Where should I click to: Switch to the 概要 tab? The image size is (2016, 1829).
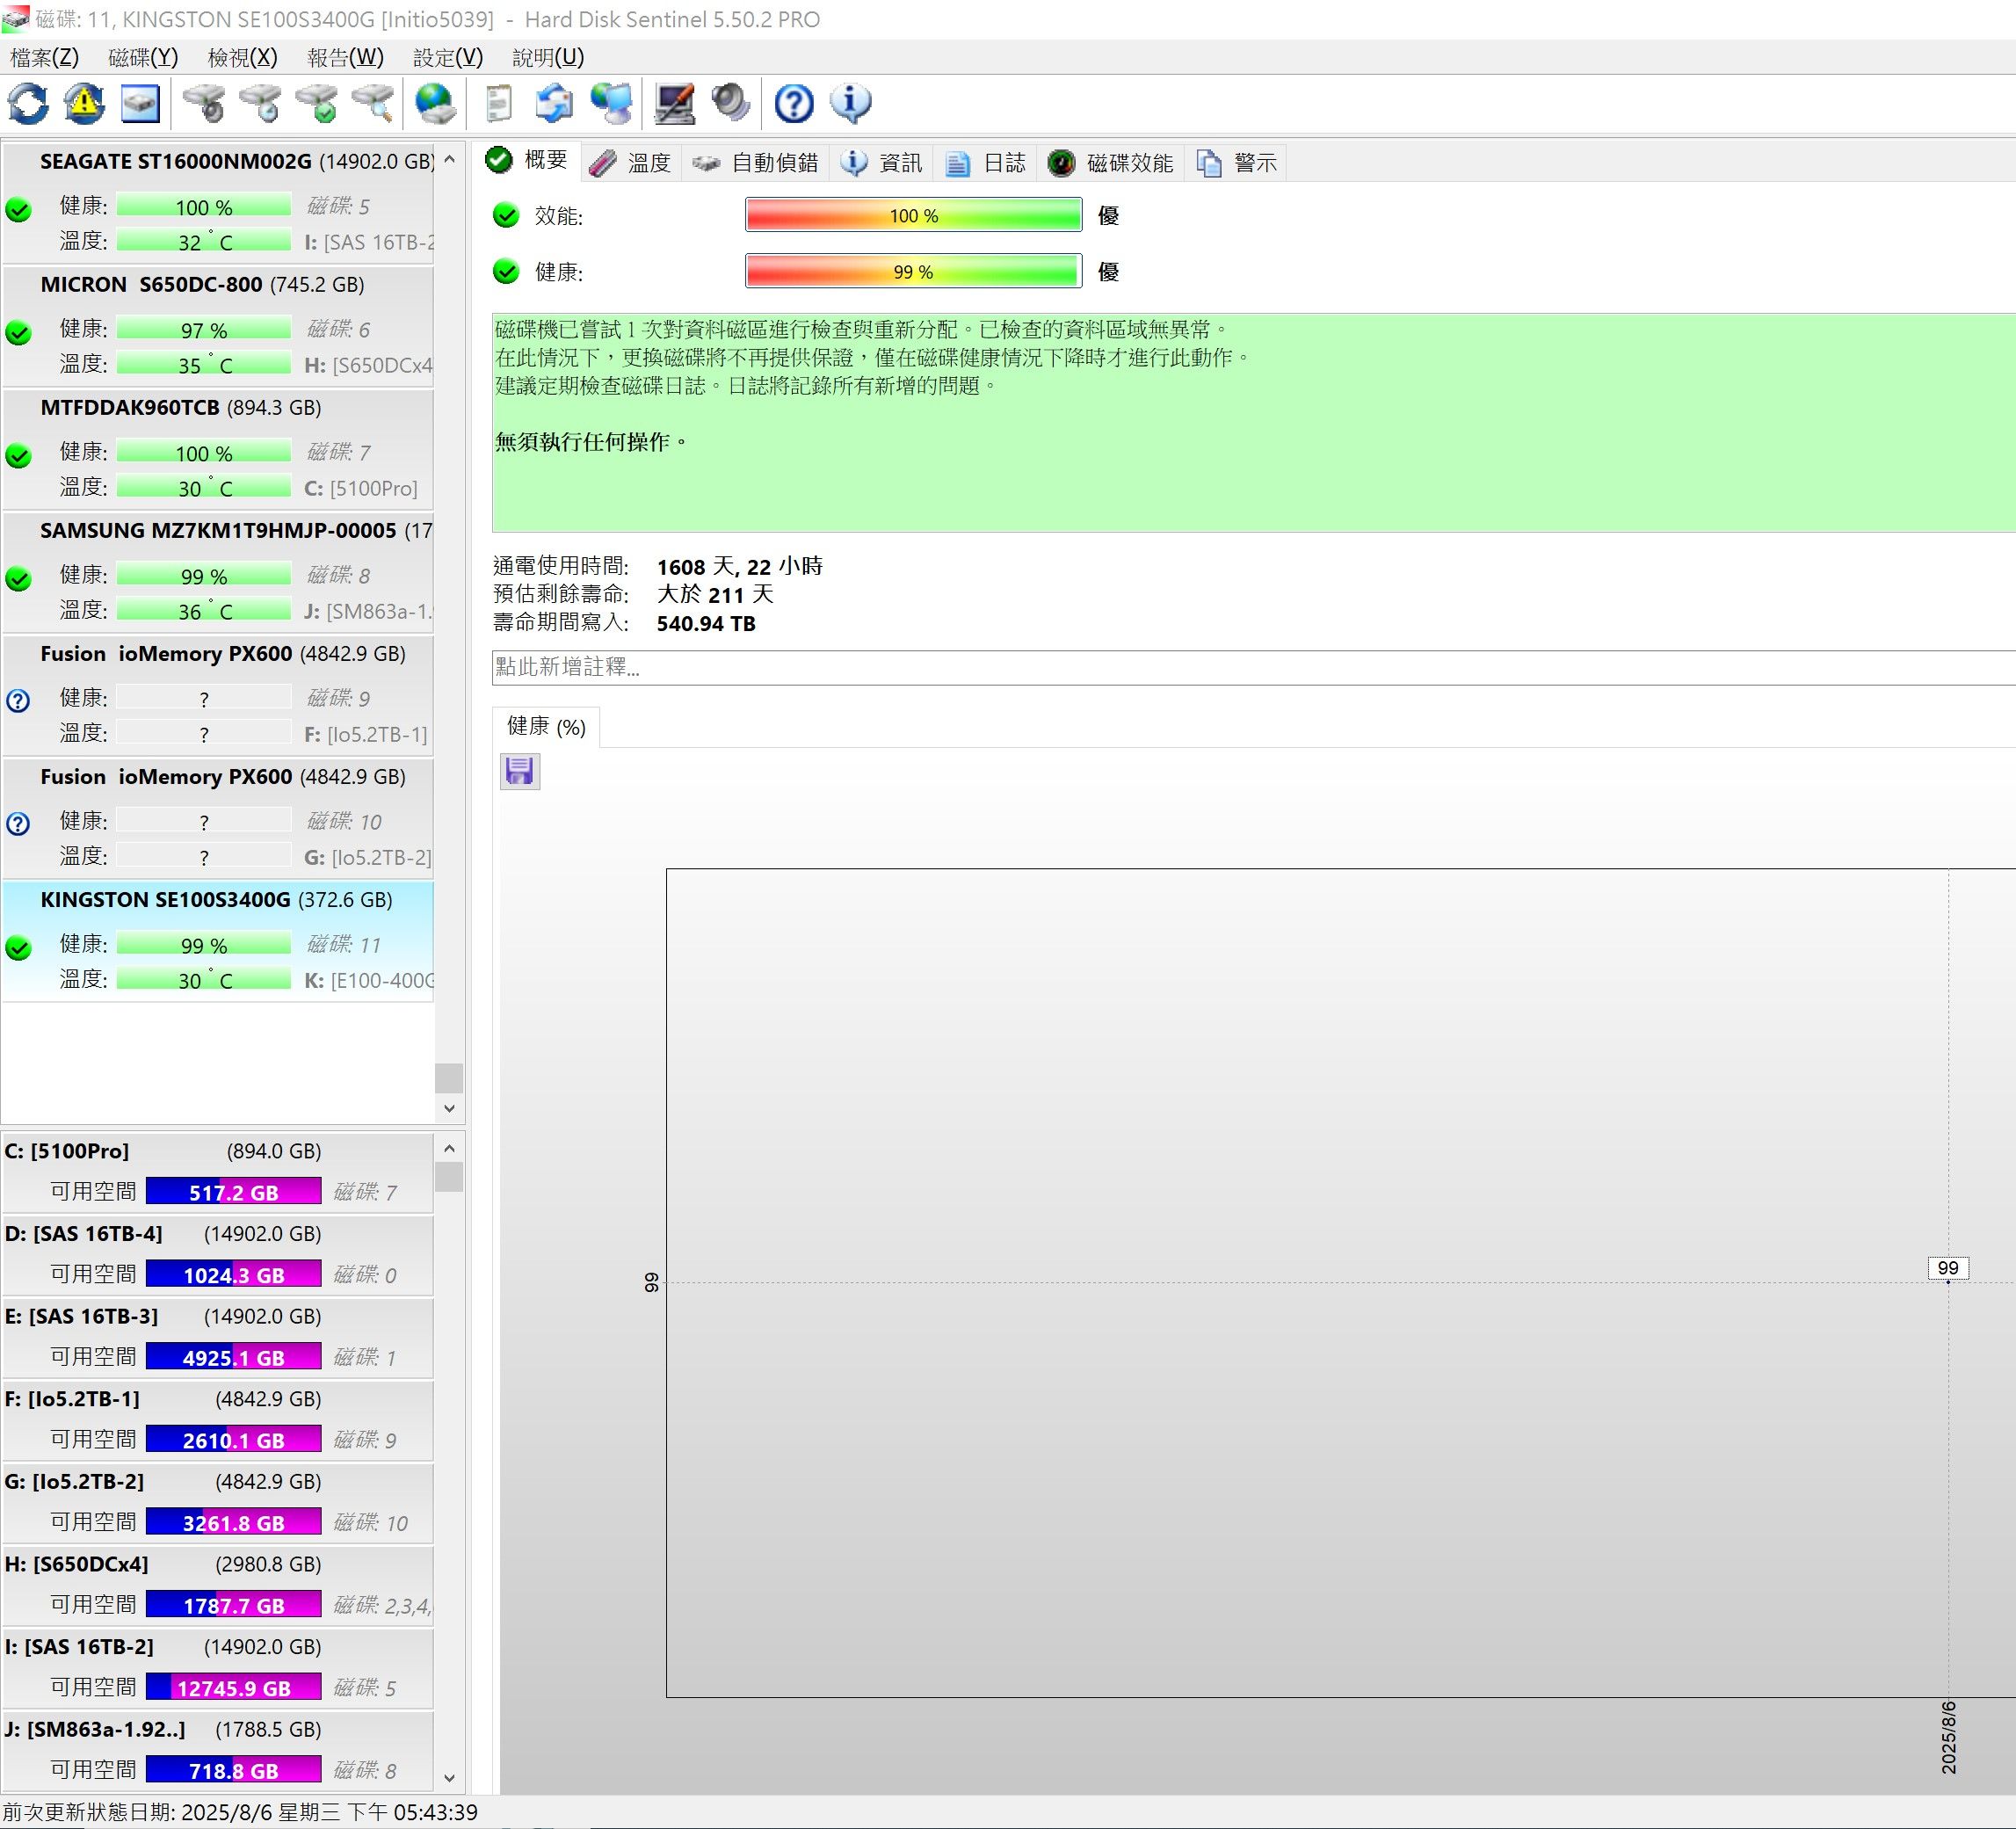tap(527, 160)
